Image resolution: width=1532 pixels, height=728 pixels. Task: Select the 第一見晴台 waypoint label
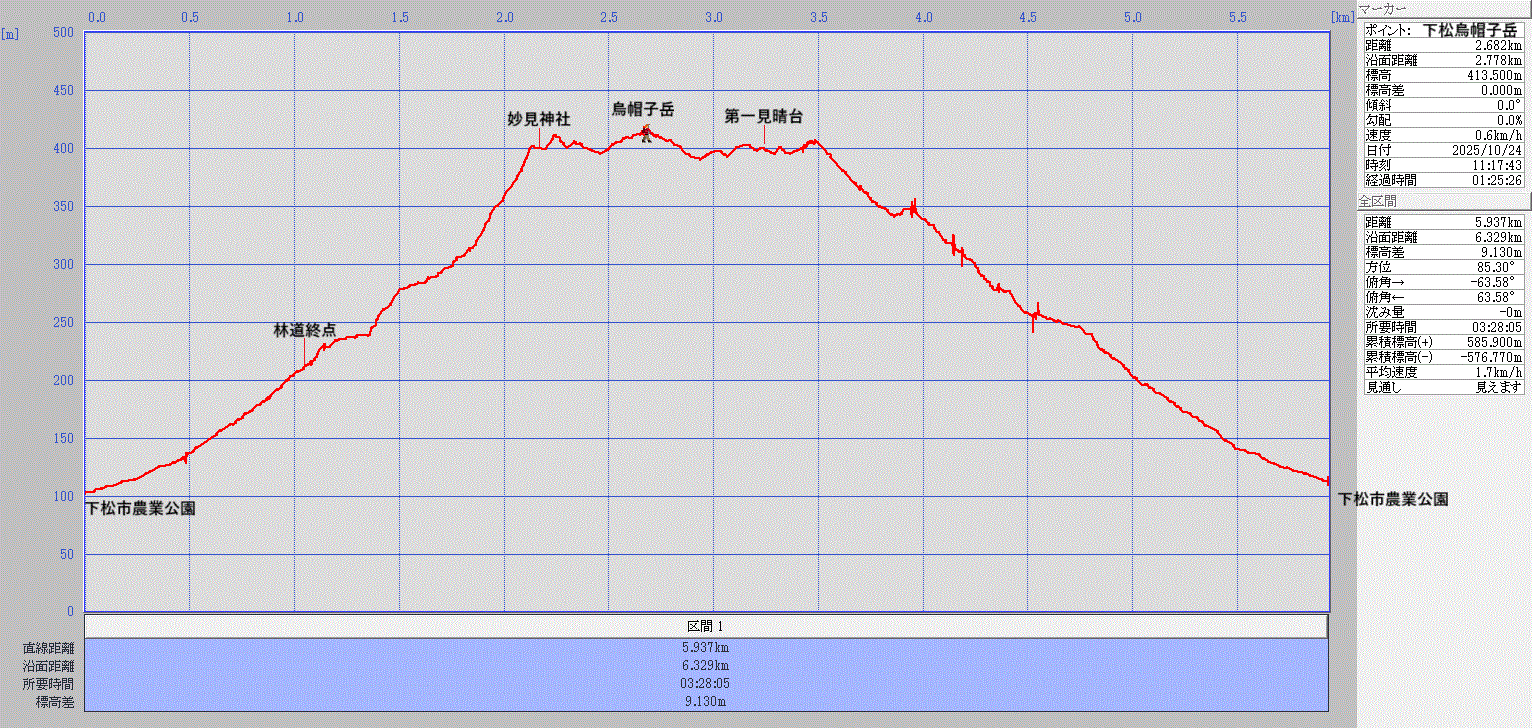(x=763, y=116)
